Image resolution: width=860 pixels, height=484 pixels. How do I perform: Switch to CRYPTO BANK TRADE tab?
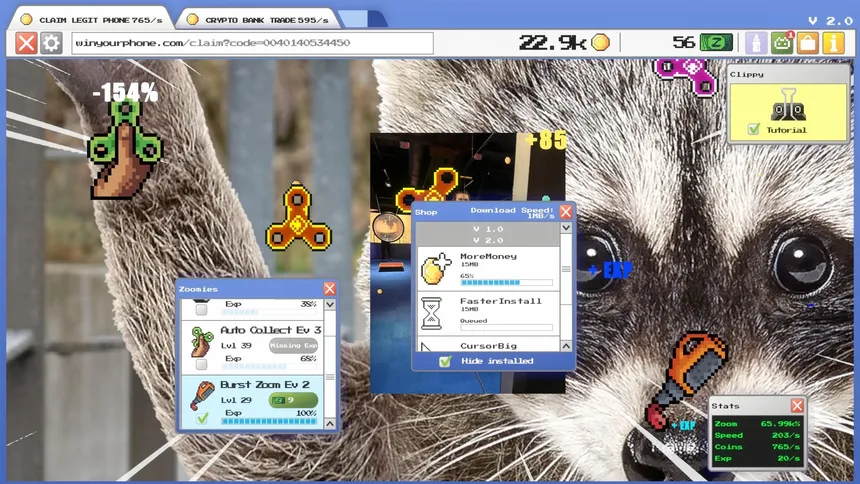pos(258,20)
